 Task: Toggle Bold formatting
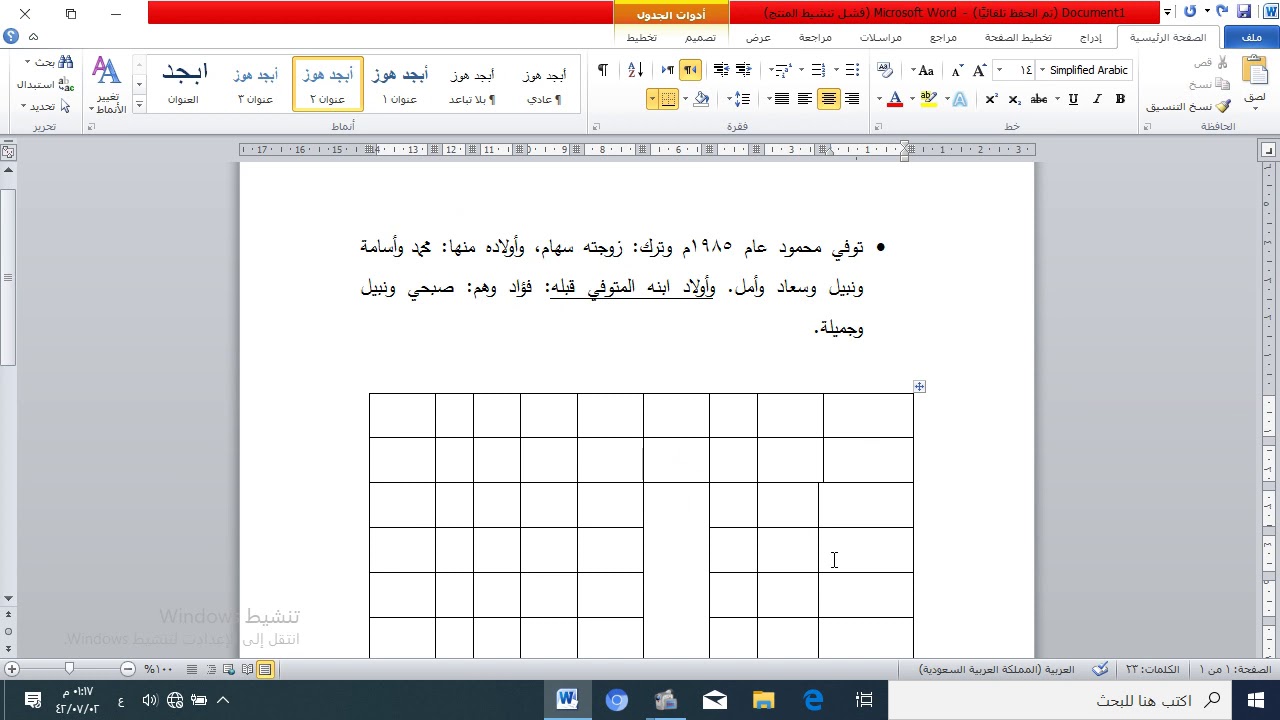click(1120, 99)
